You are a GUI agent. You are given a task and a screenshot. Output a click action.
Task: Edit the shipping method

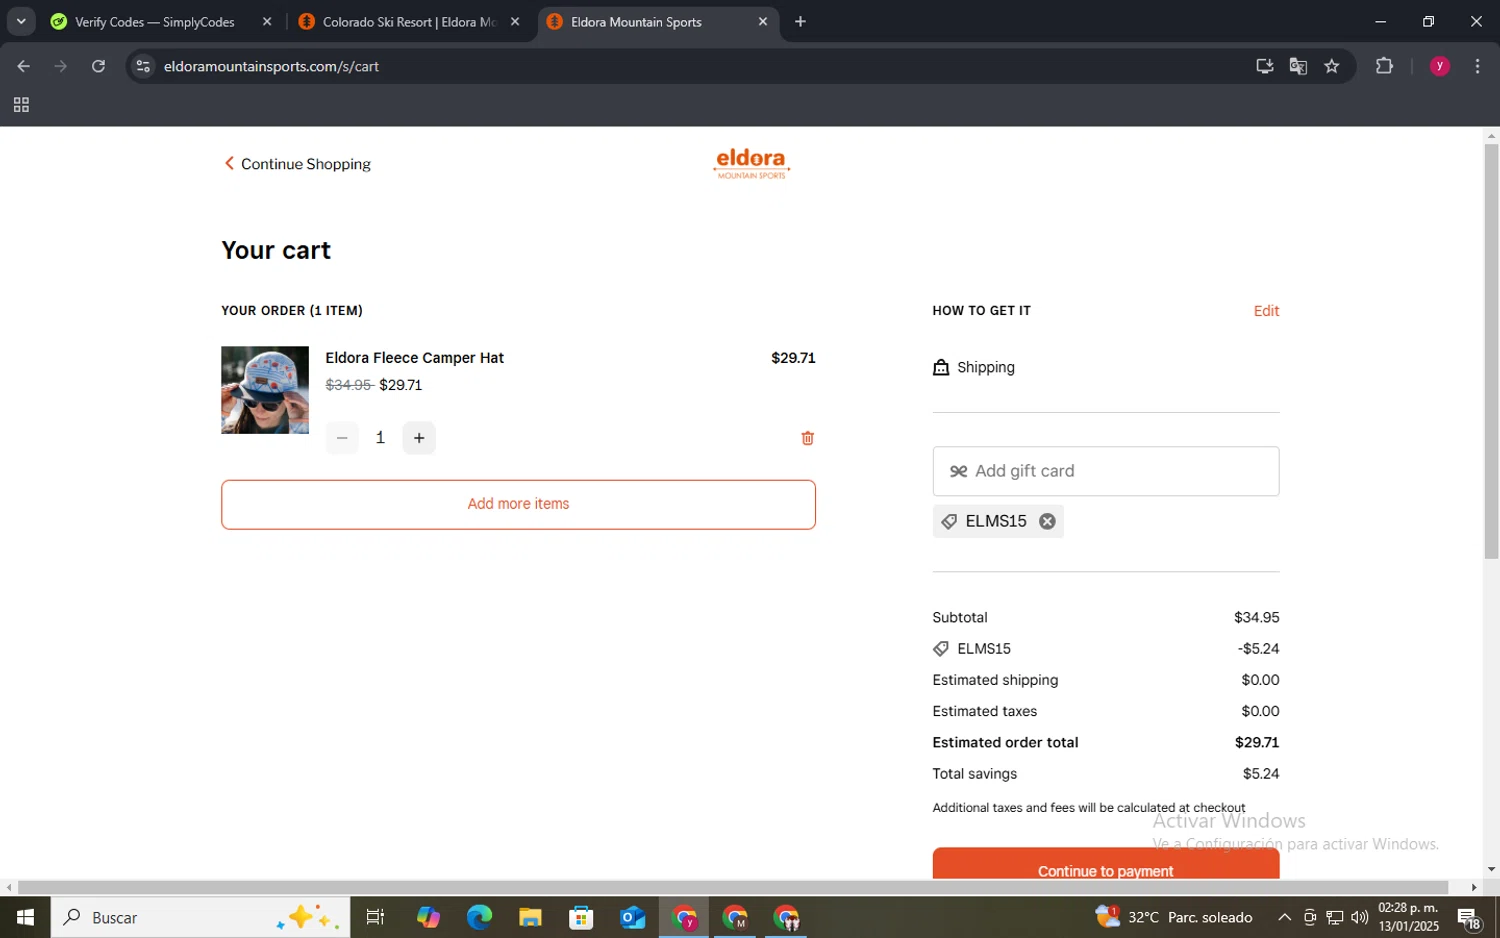tap(1266, 311)
